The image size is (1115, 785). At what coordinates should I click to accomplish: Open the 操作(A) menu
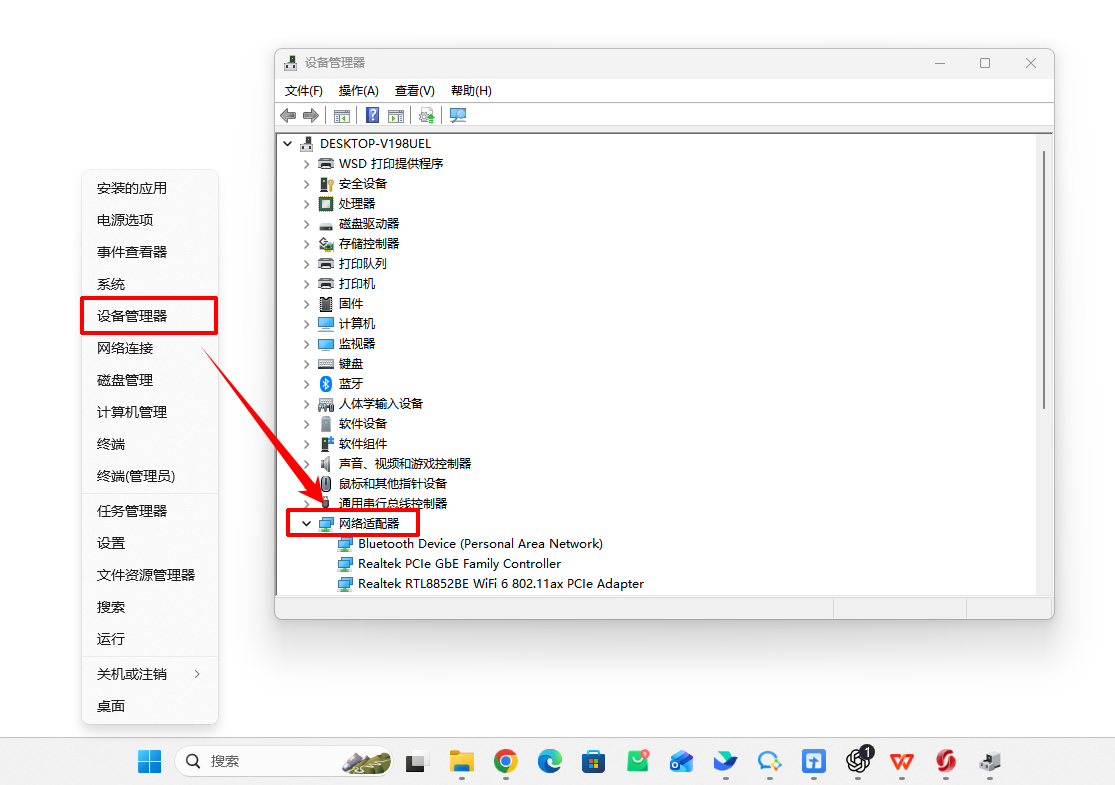[358, 91]
